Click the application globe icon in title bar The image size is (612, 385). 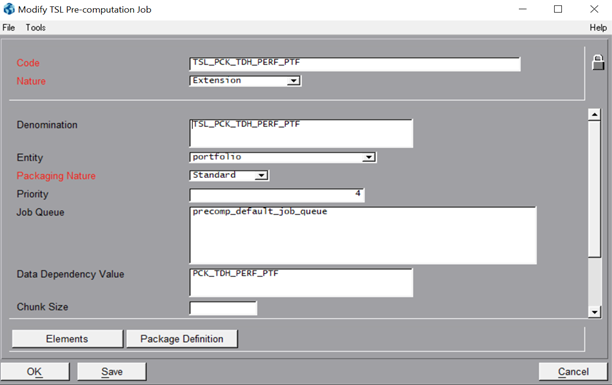[9, 9]
